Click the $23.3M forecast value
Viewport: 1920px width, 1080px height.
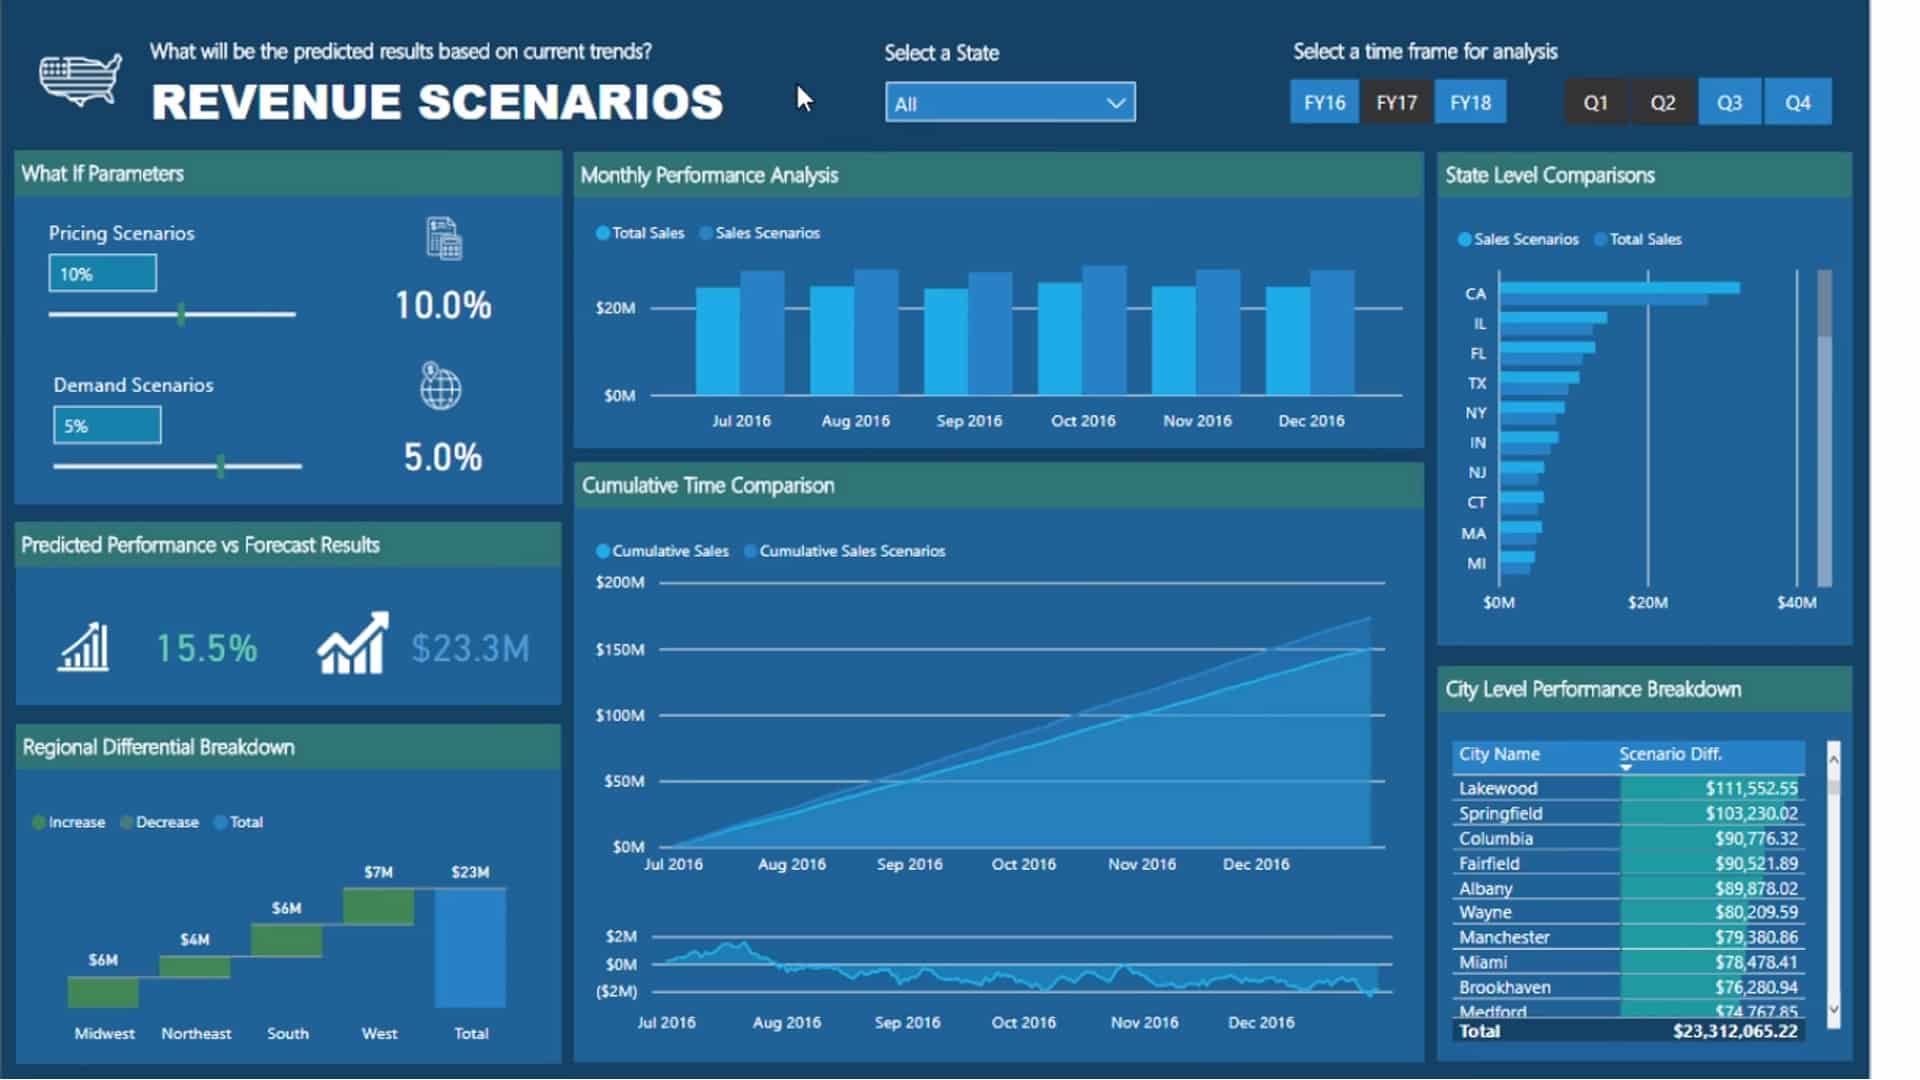(470, 648)
